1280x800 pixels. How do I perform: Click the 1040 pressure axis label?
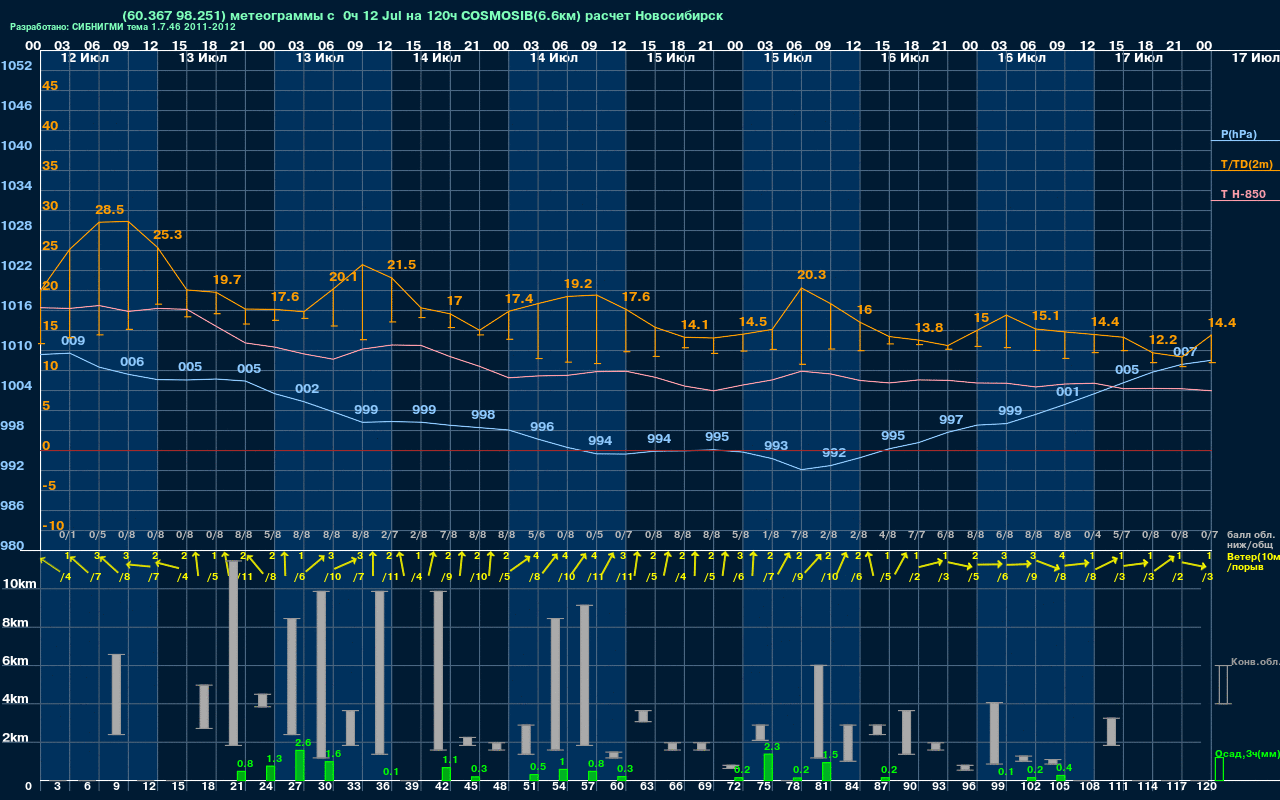(16, 146)
